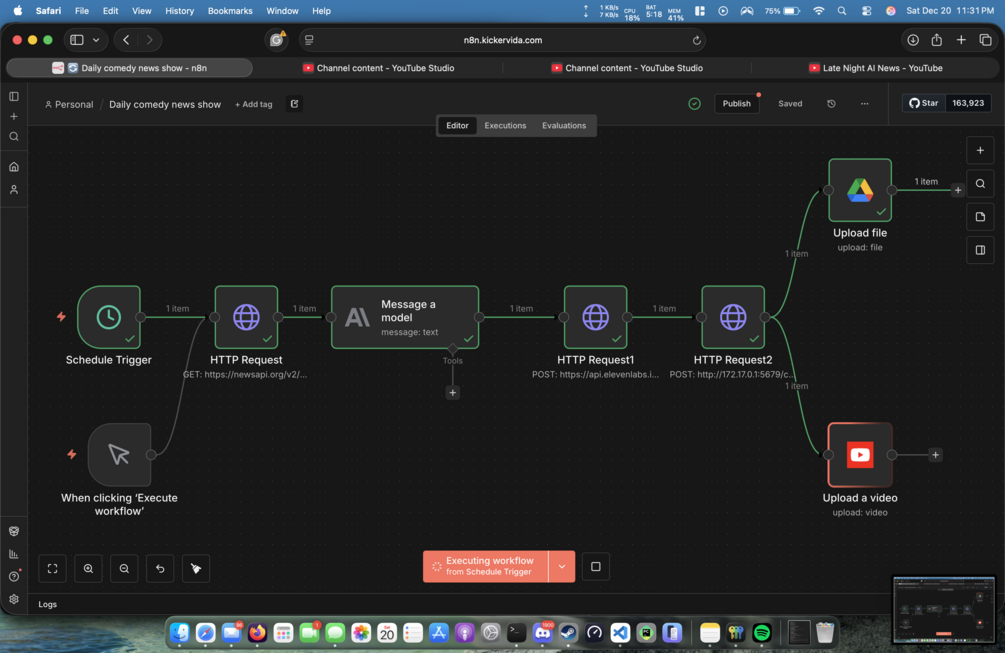Open n8n Settings gear
Image resolution: width=1005 pixels, height=653 pixels.
[14, 599]
